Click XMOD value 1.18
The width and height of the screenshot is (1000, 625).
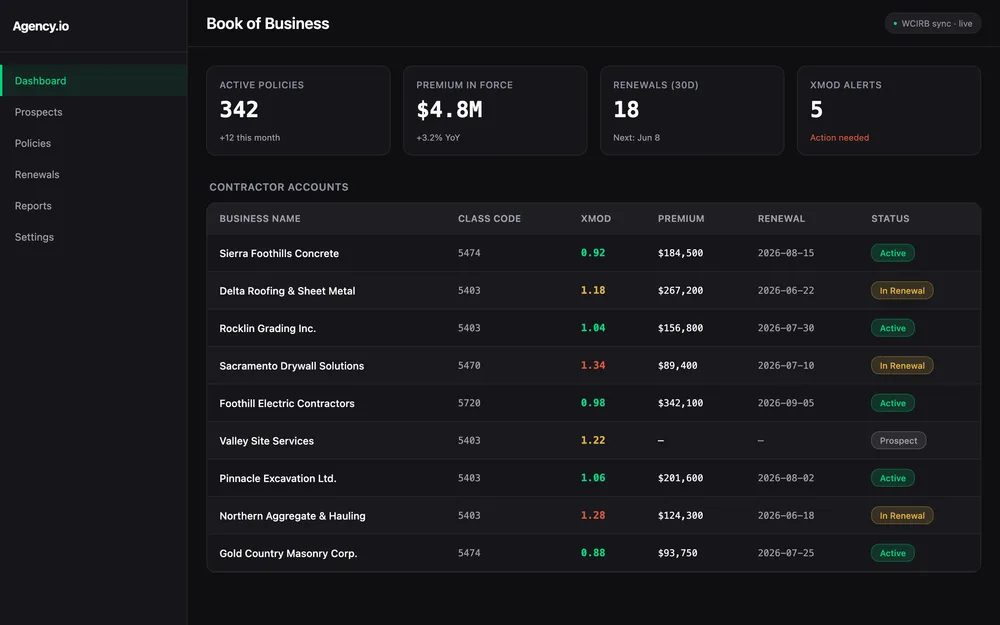point(593,290)
